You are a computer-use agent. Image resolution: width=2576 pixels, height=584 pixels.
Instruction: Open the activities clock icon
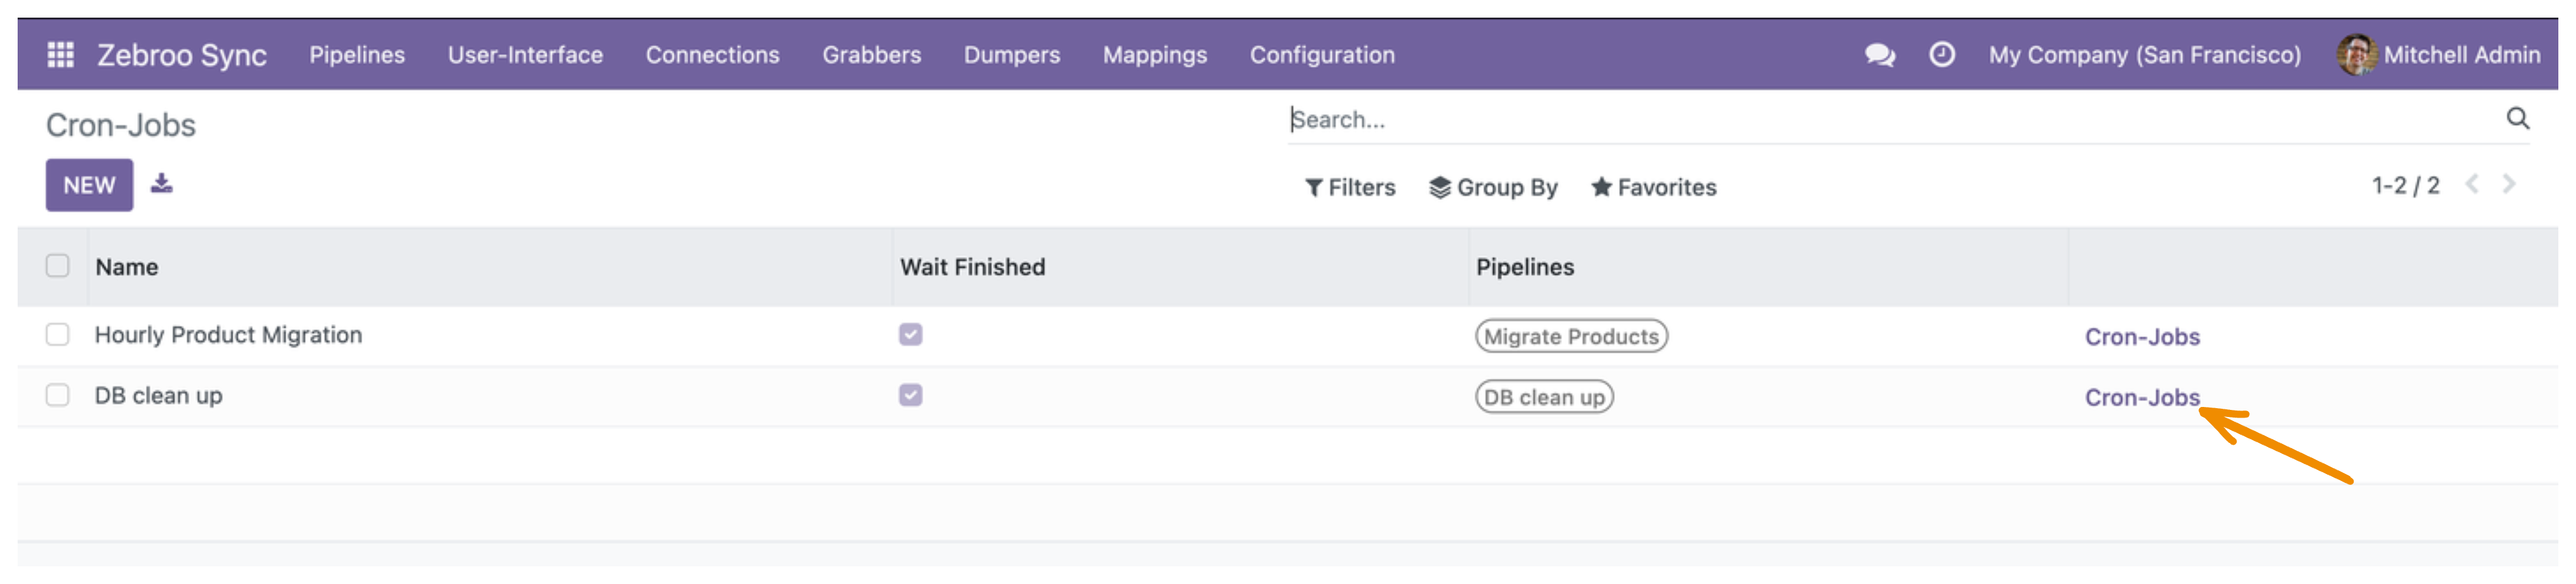pos(1941,54)
